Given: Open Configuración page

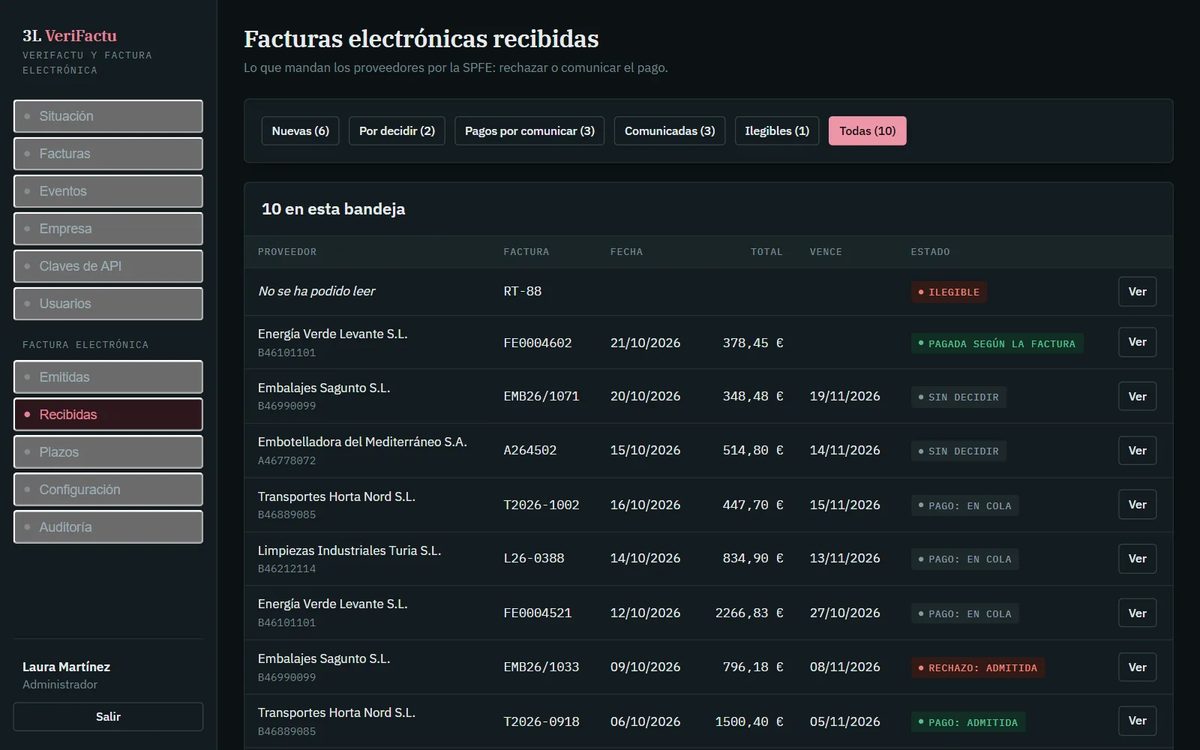Looking at the screenshot, I should [108, 490].
